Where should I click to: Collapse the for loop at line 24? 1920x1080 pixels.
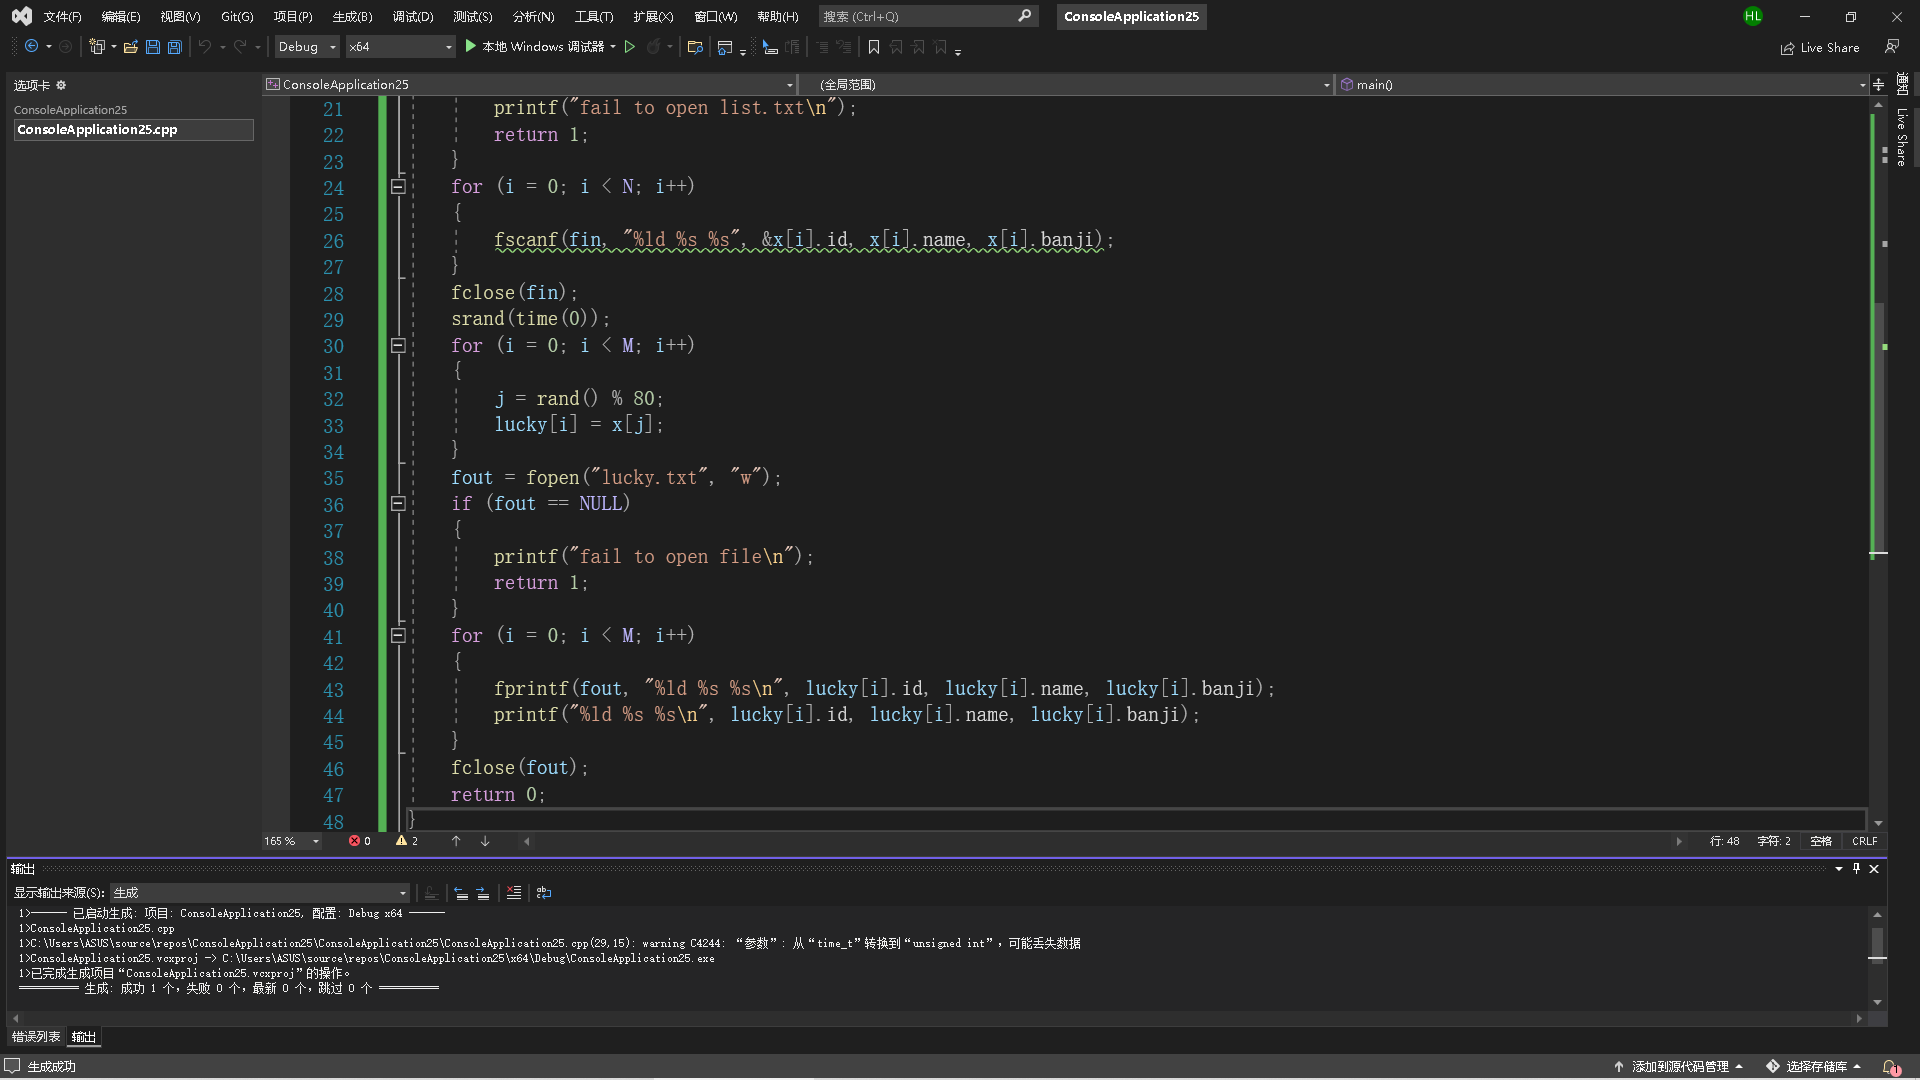[x=398, y=187]
